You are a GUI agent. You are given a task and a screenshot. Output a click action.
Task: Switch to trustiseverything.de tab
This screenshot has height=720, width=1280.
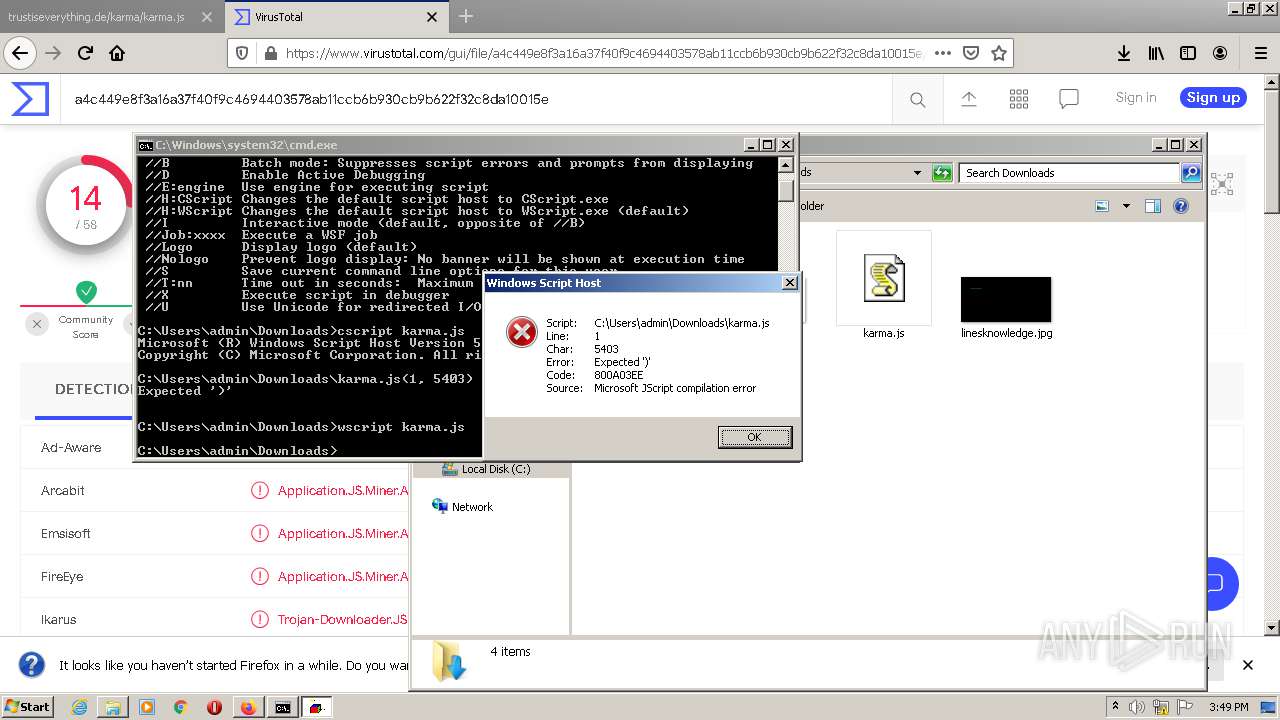[x=96, y=17]
